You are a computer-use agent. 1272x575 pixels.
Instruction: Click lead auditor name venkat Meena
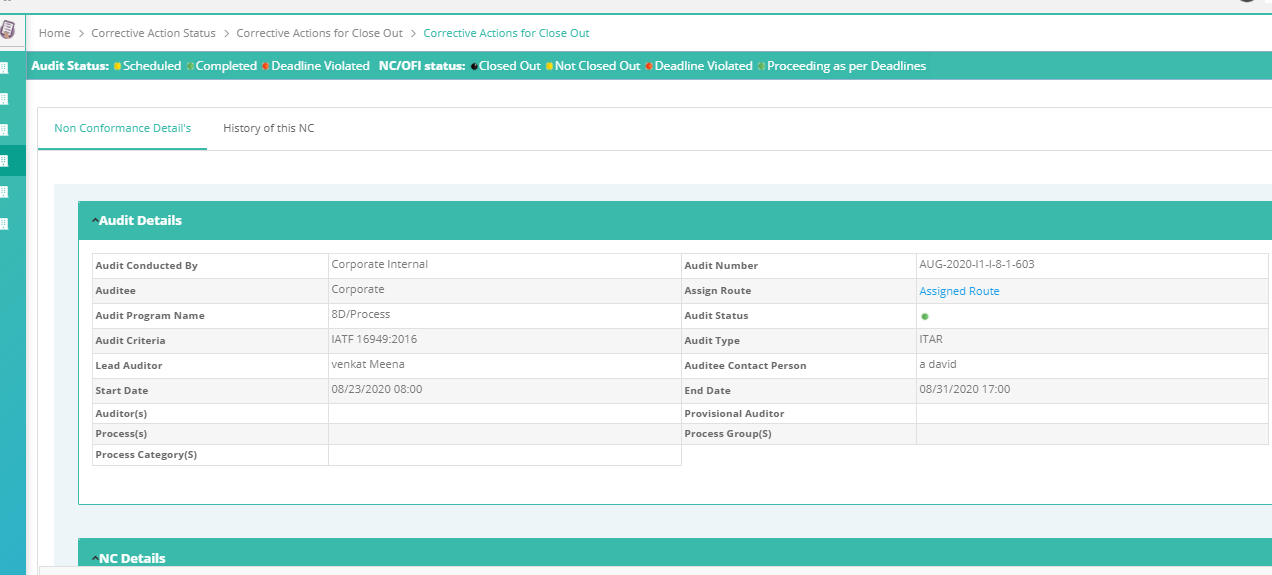[368, 364]
